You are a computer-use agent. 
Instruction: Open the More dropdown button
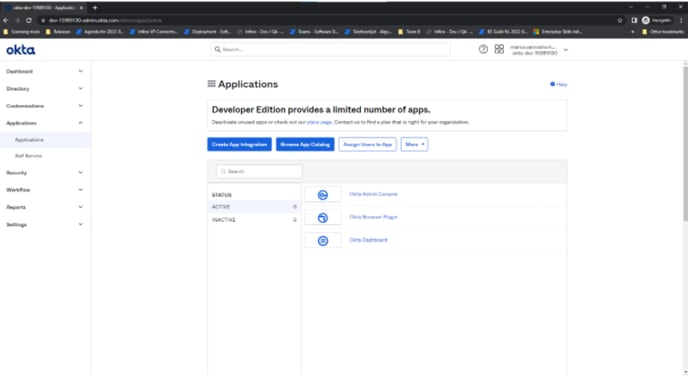coord(414,144)
